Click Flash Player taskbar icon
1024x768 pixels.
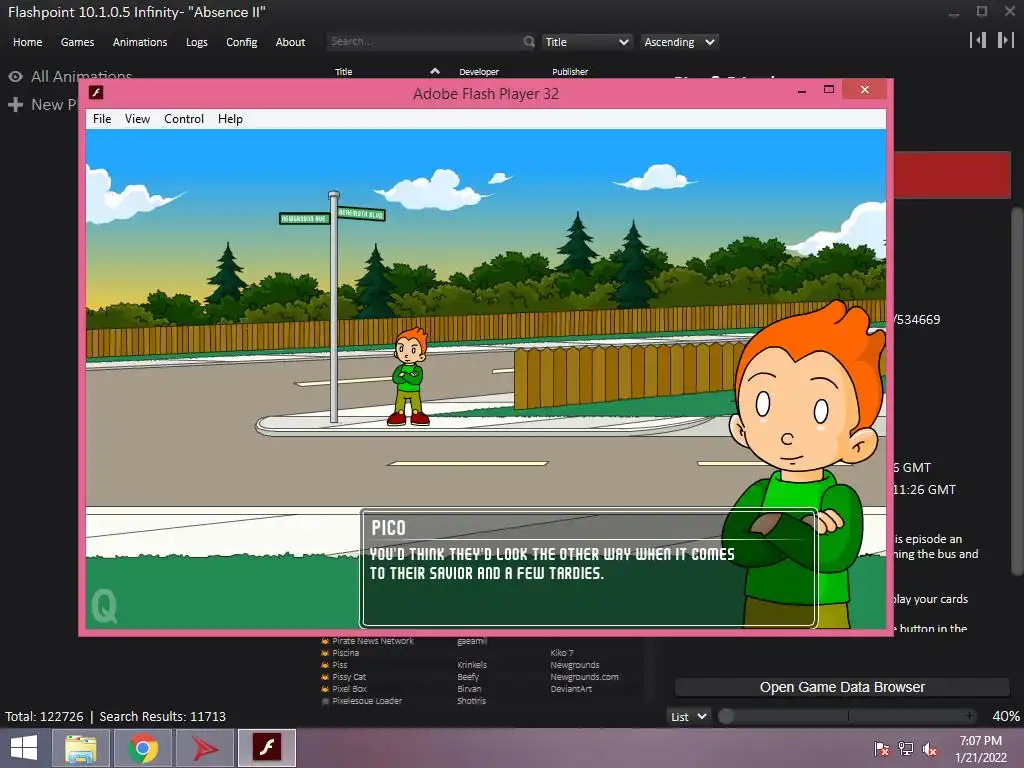point(267,748)
